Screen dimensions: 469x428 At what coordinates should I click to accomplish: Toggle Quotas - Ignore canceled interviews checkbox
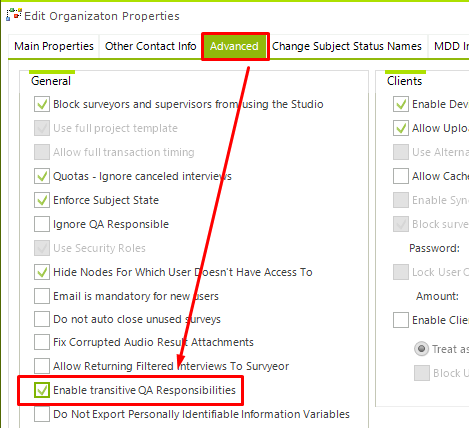point(42,176)
